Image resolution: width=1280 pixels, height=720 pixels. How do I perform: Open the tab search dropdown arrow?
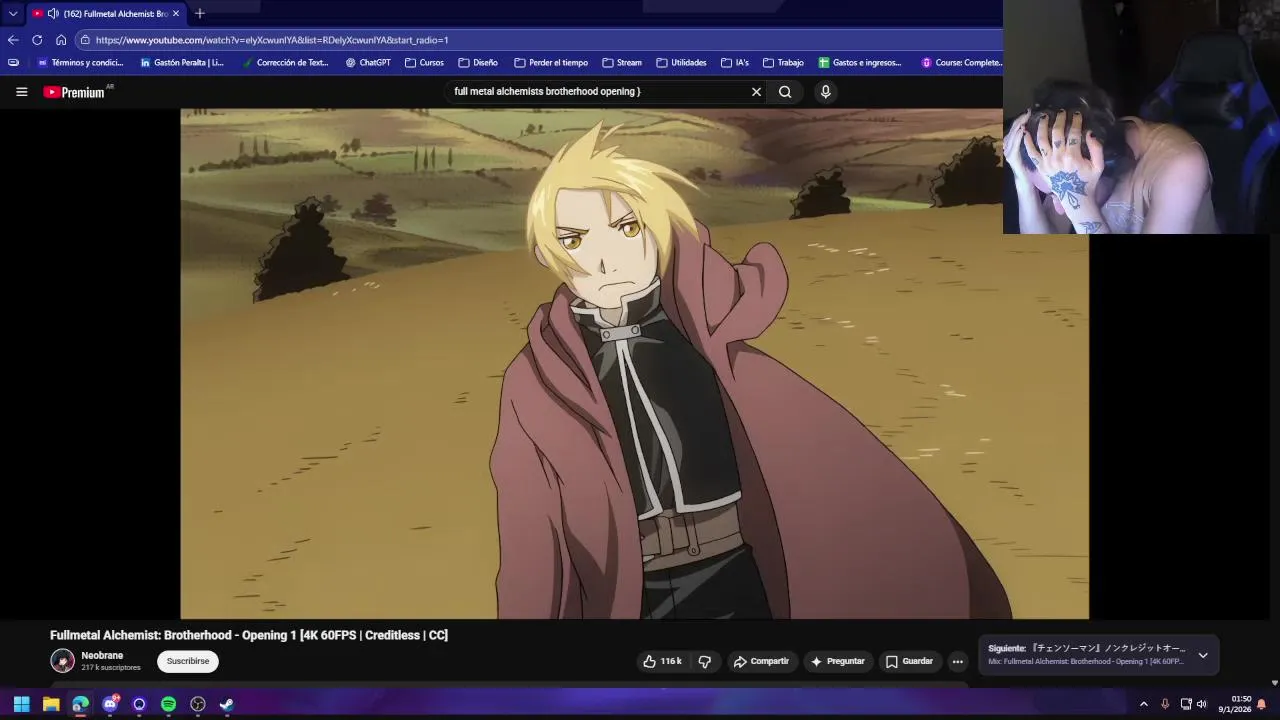[x=12, y=13]
